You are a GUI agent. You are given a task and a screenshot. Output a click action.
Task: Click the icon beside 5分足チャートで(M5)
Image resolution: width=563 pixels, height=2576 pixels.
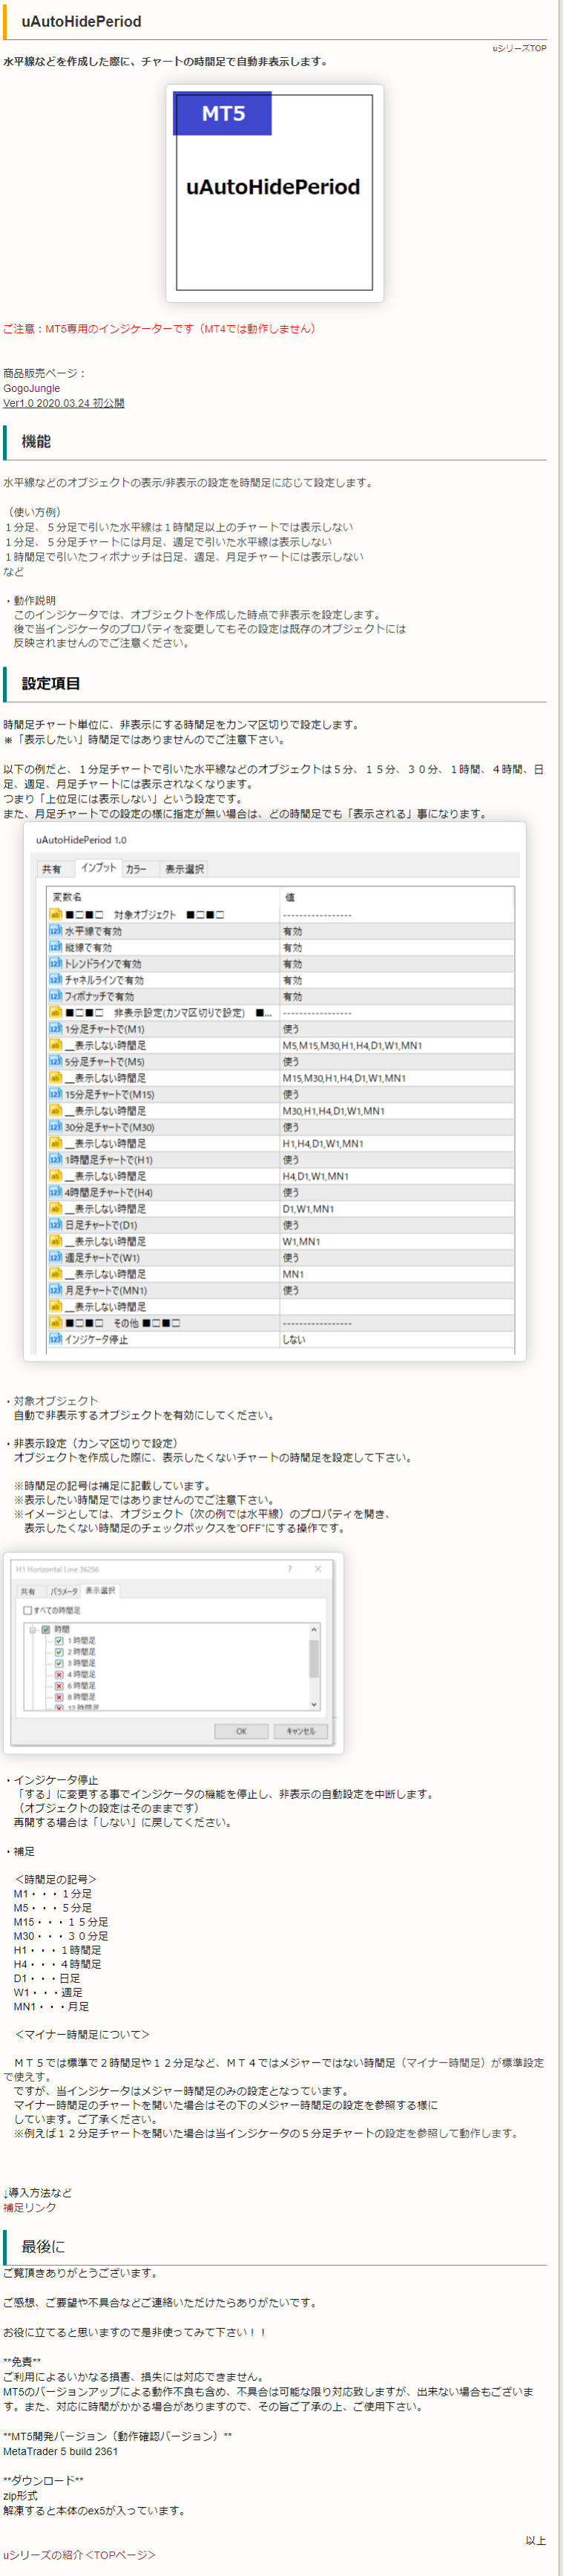(x=55, y=1062)
